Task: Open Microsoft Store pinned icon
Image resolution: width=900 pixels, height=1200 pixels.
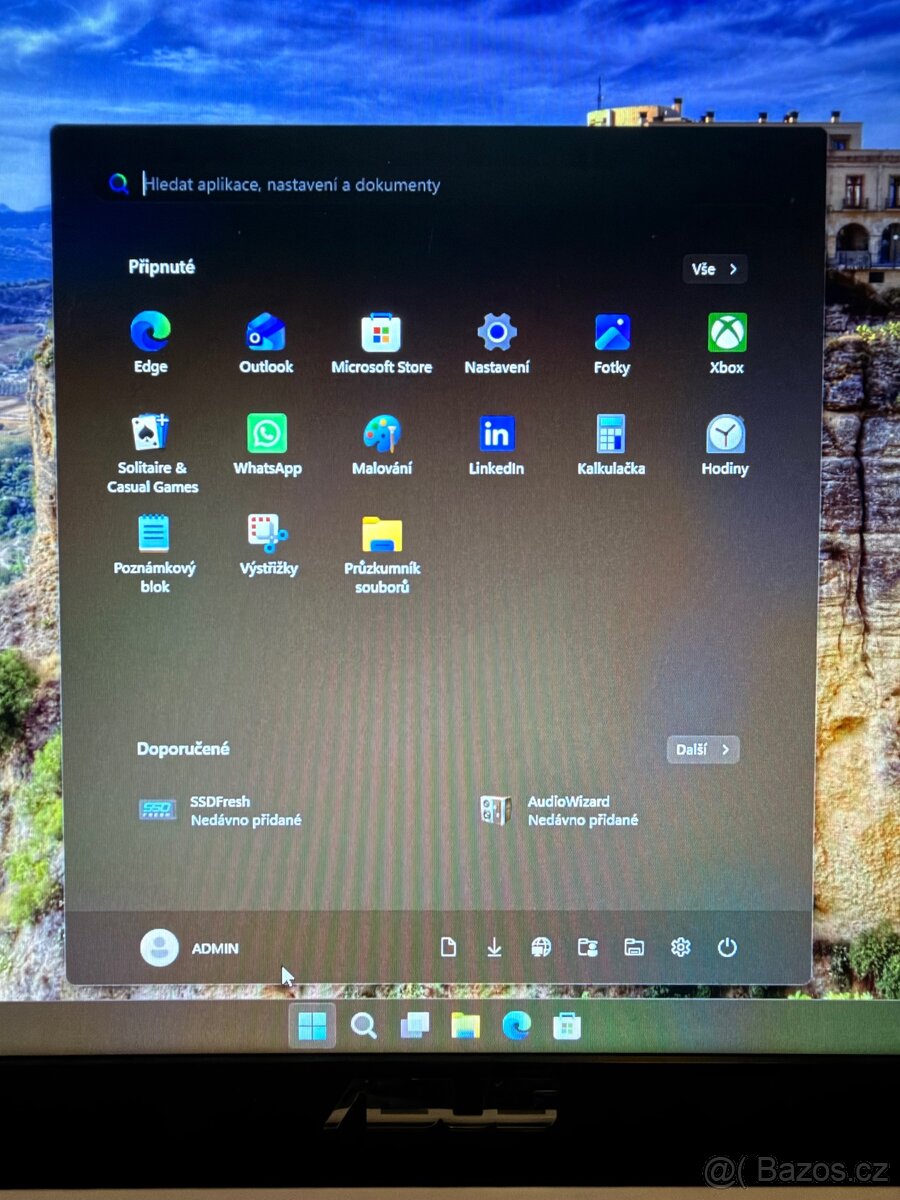Action: [x=381, y=343]
